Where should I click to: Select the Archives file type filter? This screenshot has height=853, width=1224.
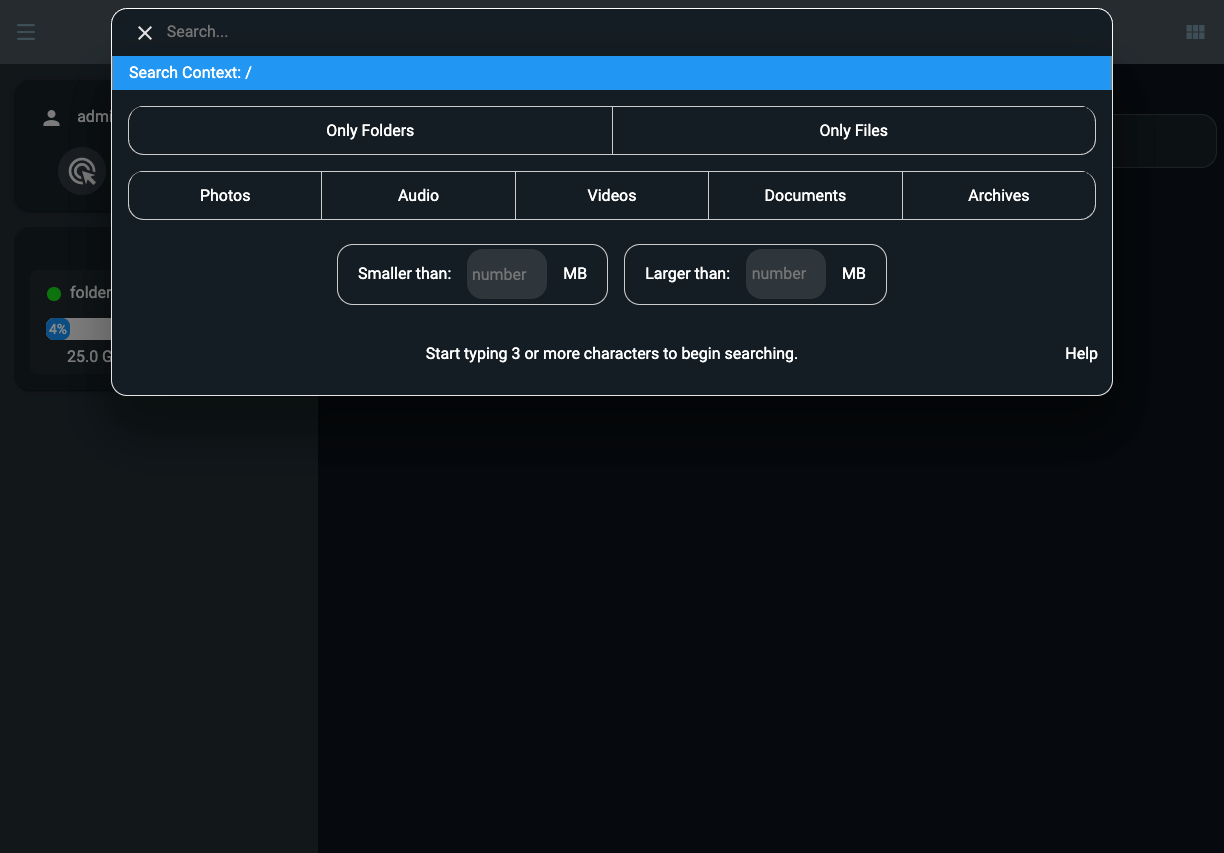point(999,196)
